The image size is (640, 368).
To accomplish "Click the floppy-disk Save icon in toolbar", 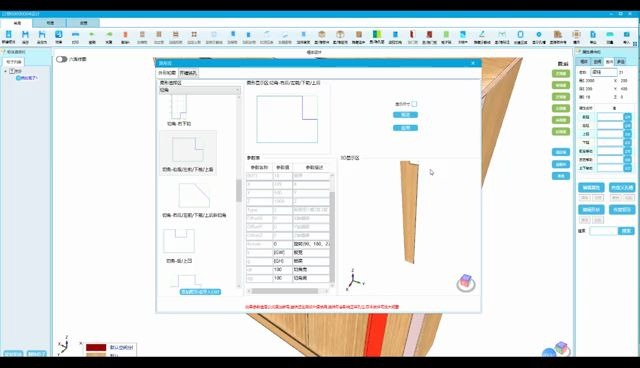I will [x=25, y=35].
